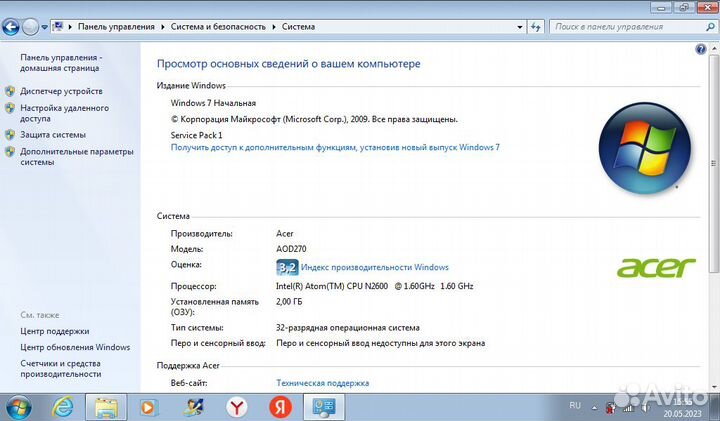
Task: Open 'Панель управления - домашняя страница' link
Action: [60, 63]
